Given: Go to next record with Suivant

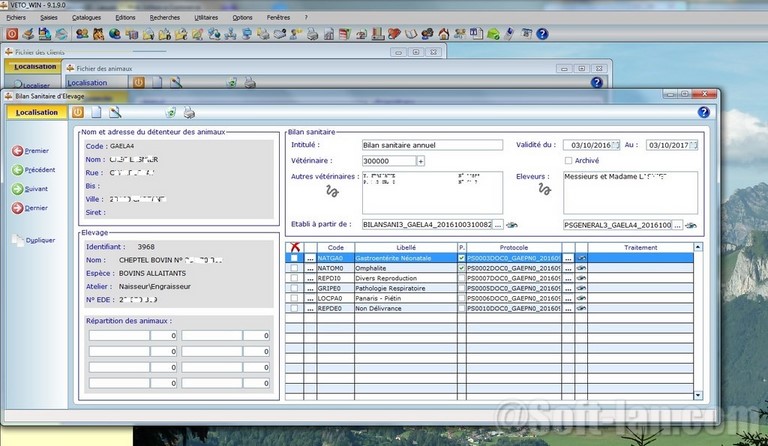Looking at the screenshot, I should pyautogui.click(x=35, y=188).
